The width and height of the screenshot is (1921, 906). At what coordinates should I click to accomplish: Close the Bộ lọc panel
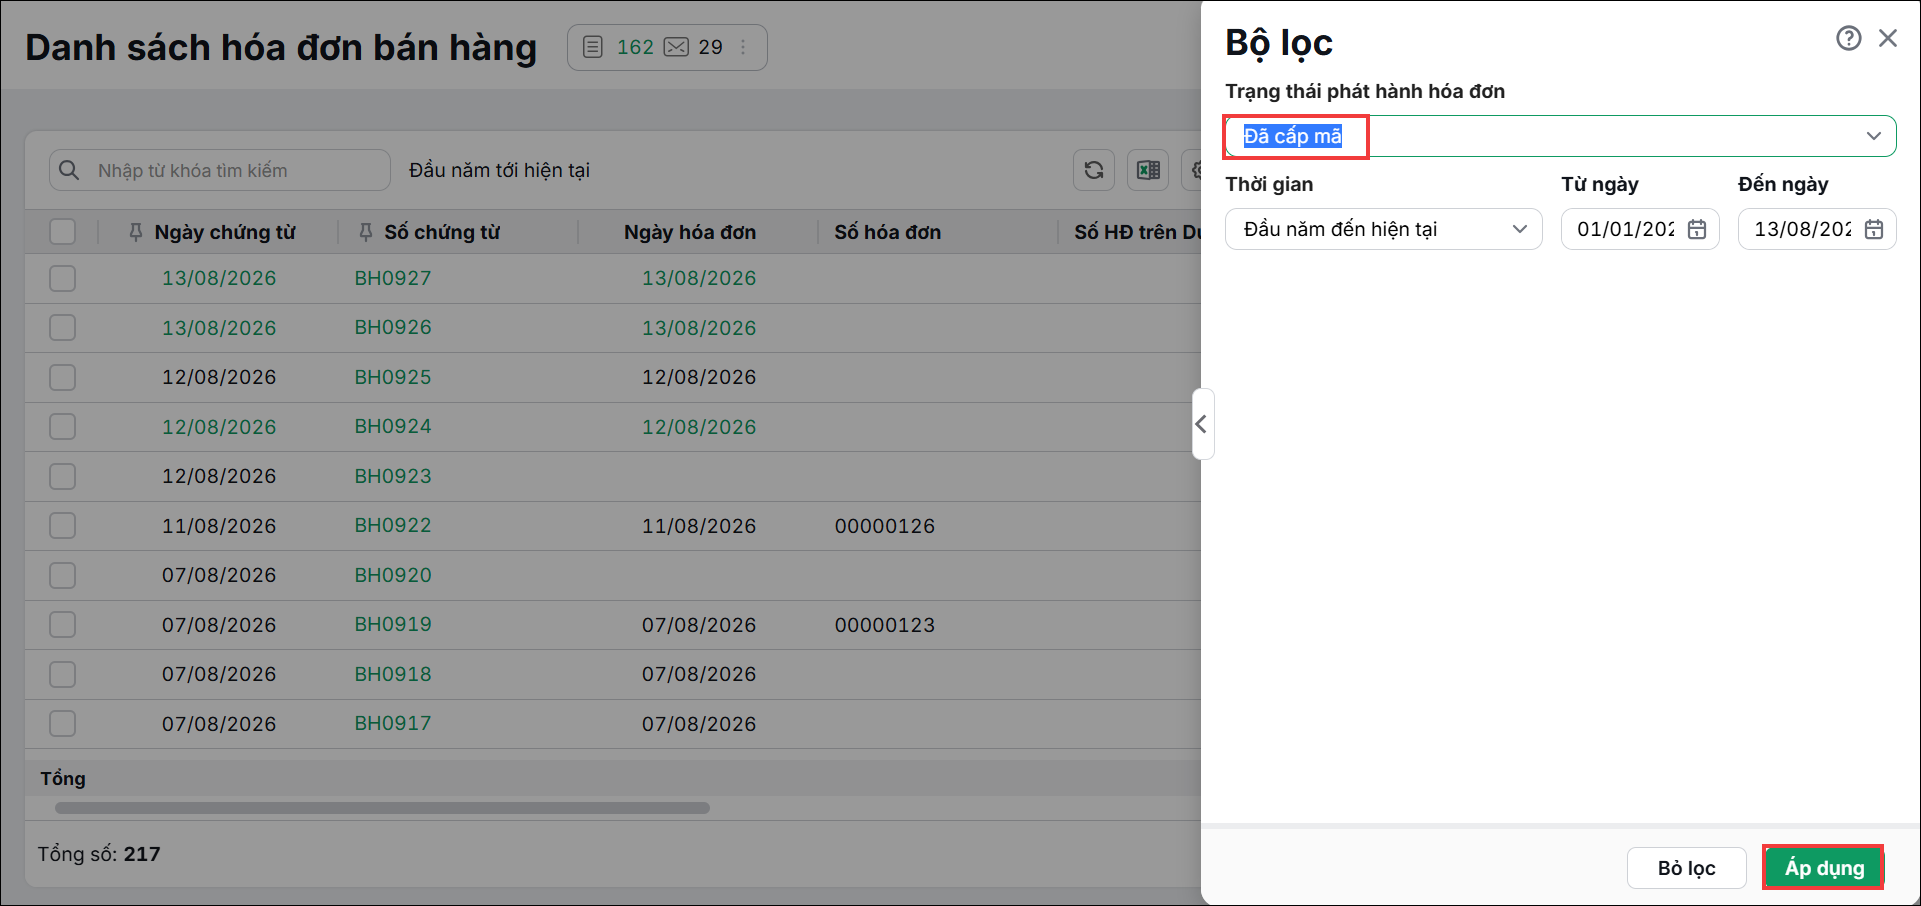click(x=1888, y=38)
